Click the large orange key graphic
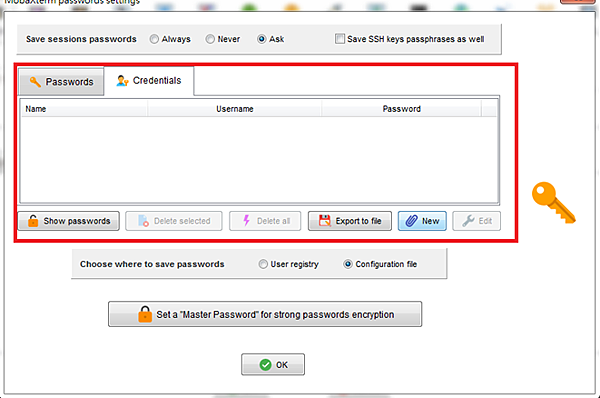 [554, 203]
